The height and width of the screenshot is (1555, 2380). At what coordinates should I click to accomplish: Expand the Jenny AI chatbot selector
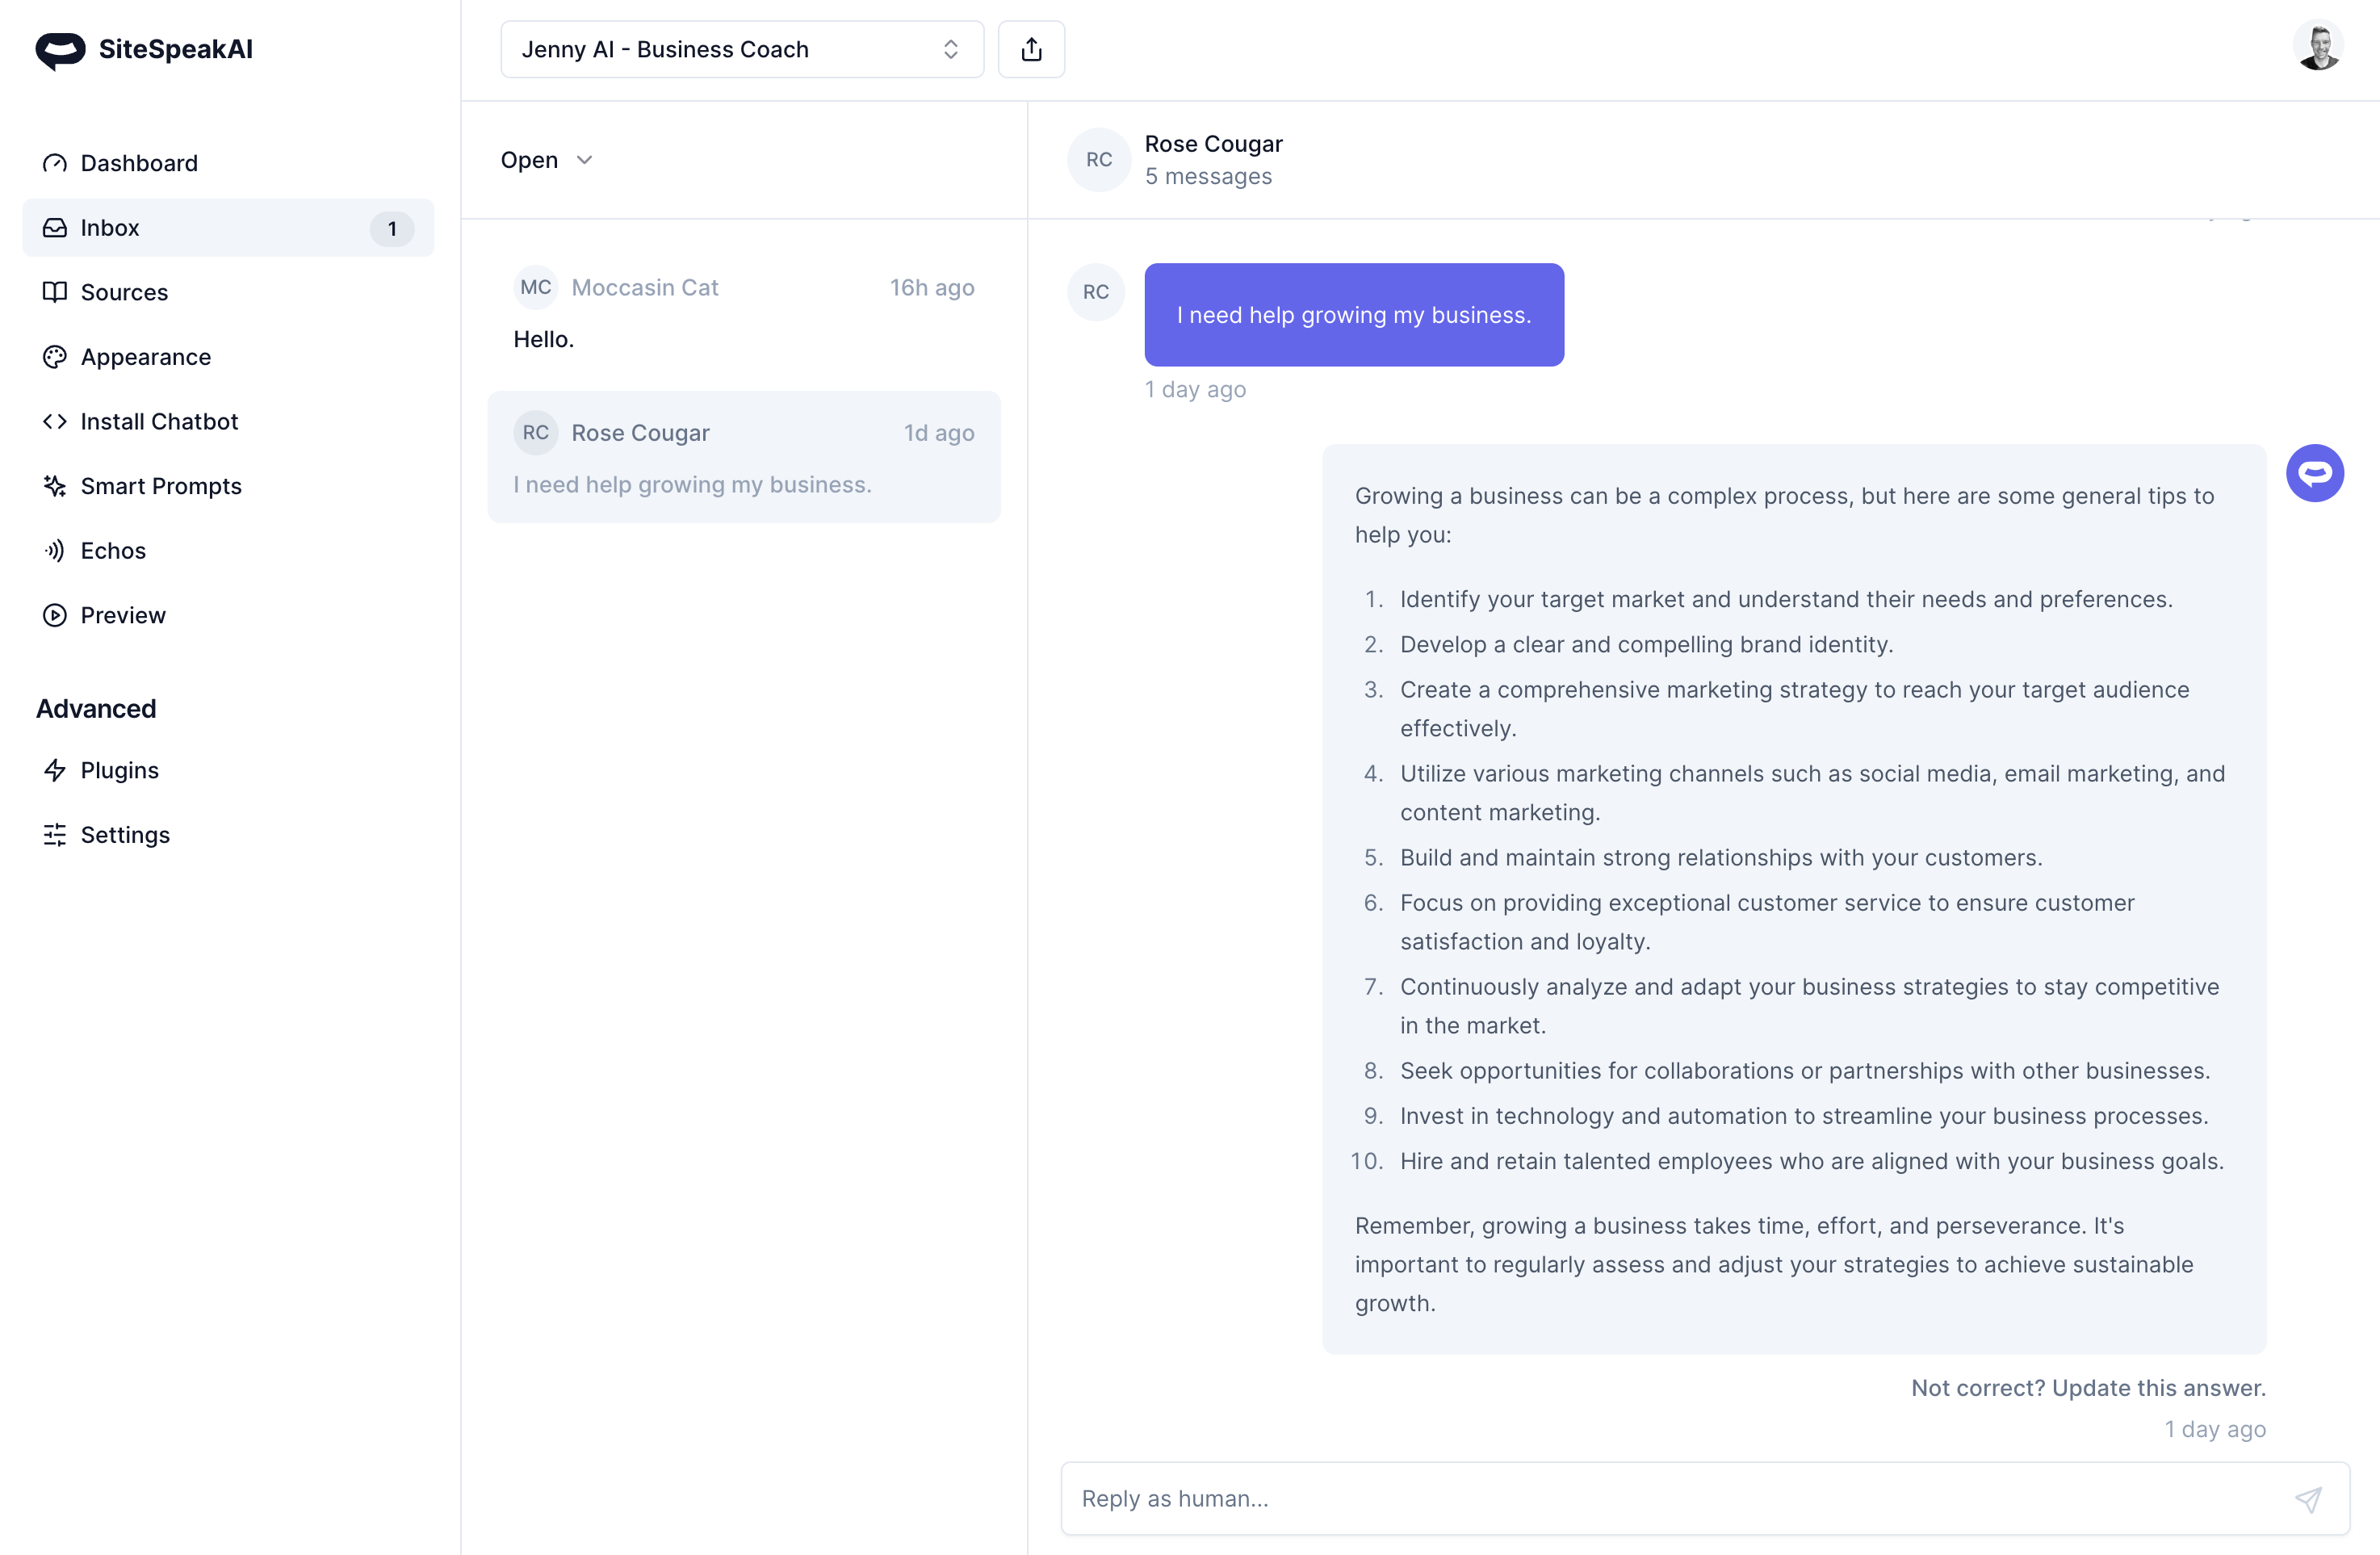point(741,49)
